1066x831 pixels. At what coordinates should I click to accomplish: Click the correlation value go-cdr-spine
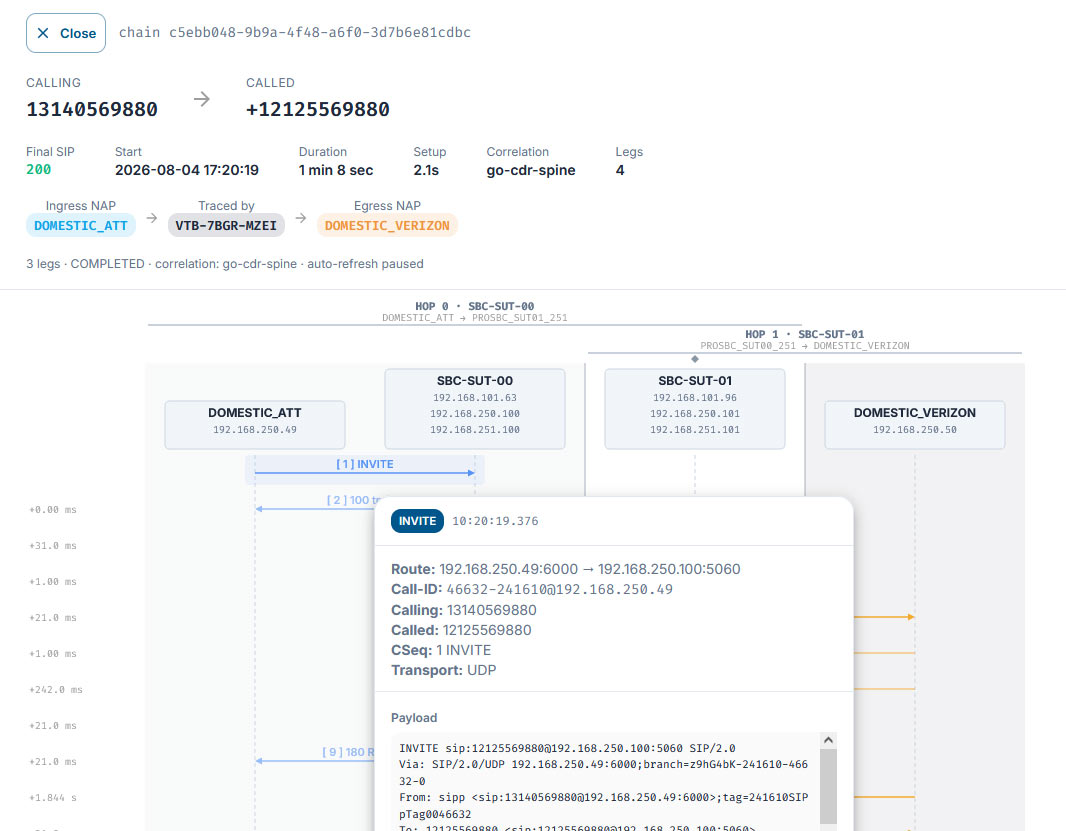coord(531,171)
